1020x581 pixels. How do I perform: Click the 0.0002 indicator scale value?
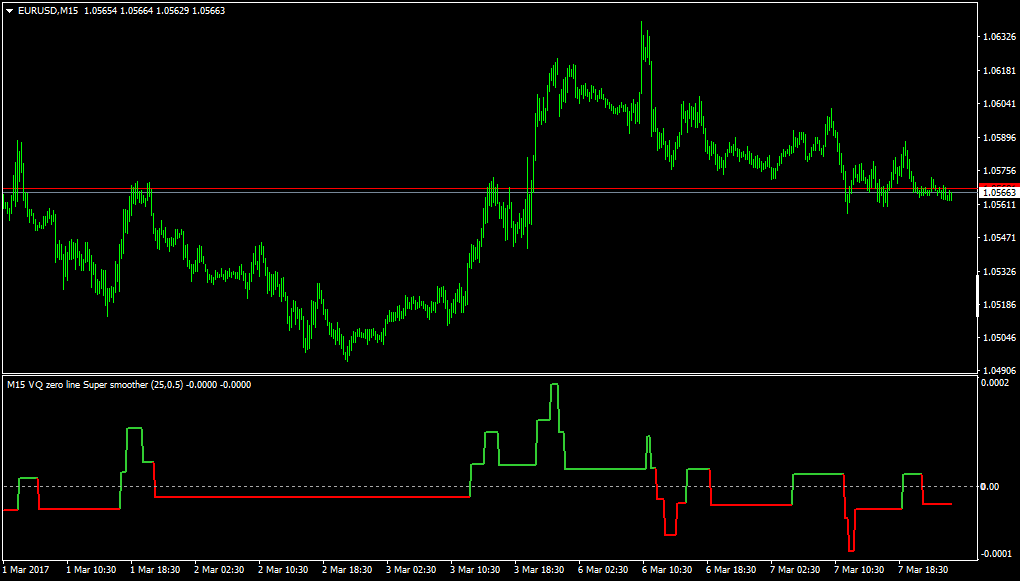coord(995,383)
